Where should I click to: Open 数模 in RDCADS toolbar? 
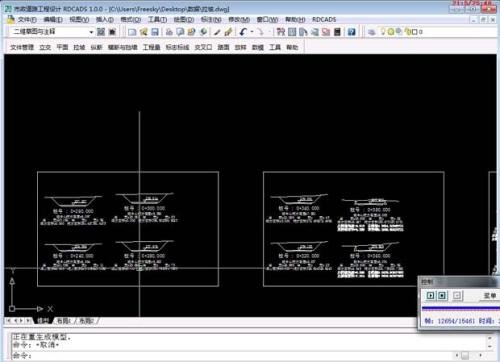(258, 47)
